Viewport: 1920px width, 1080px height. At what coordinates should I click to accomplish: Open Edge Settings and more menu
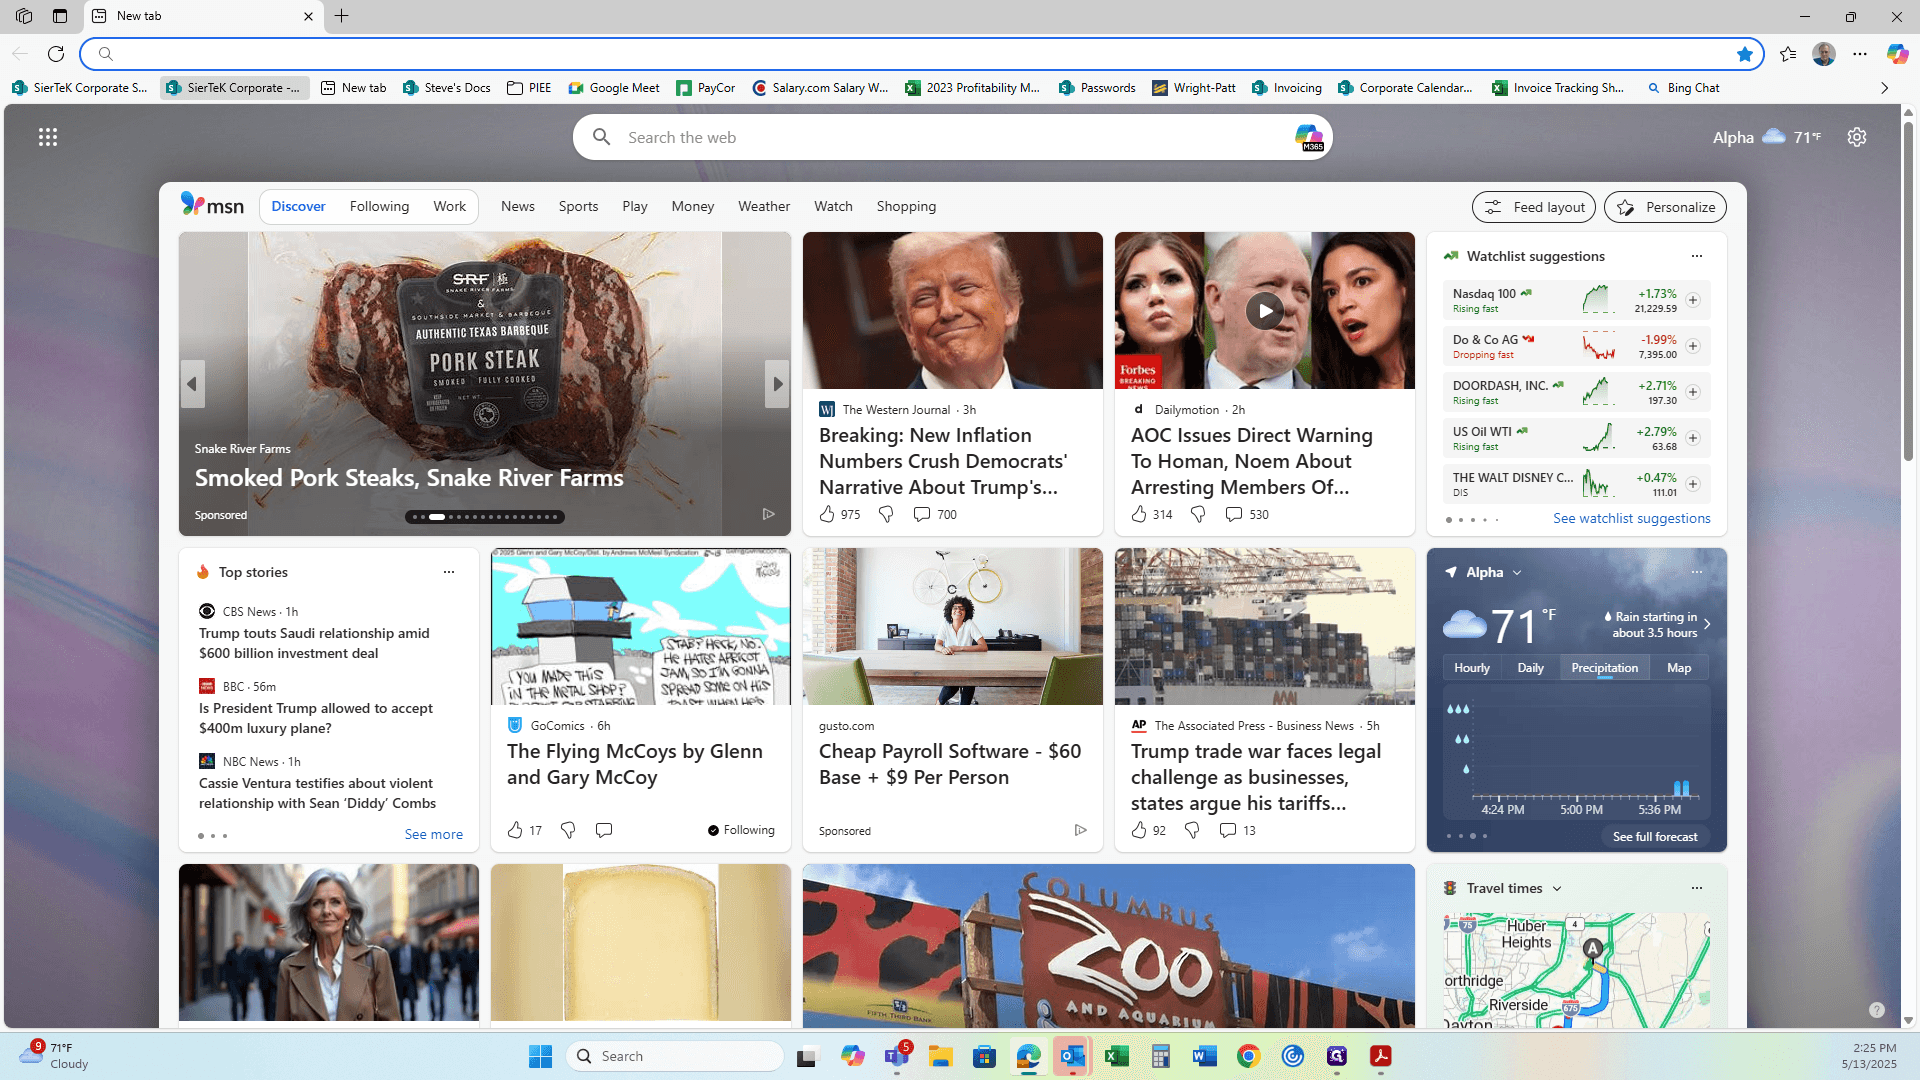coord(1860,54)
